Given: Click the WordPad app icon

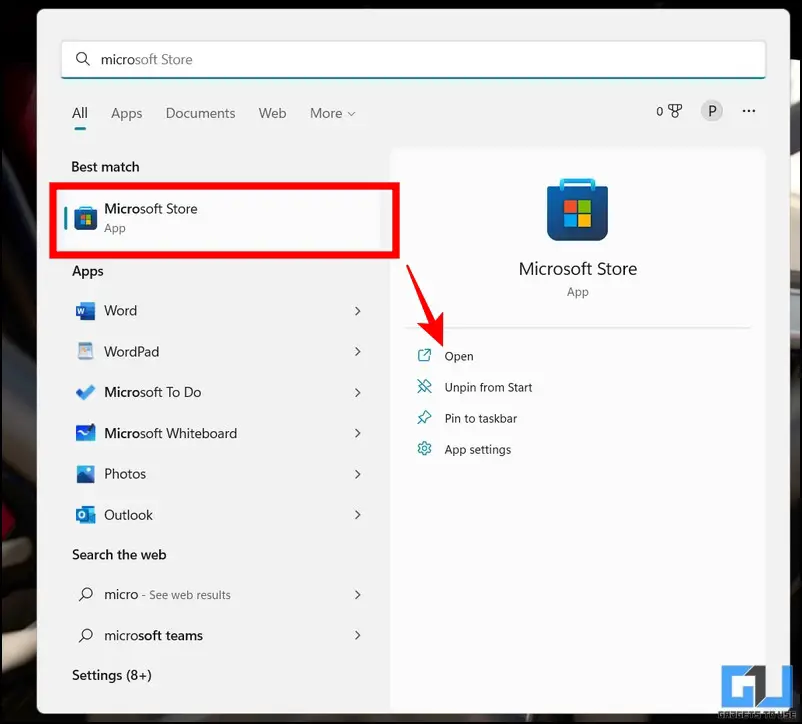Looking at the screenshot, I should point(85,351).
